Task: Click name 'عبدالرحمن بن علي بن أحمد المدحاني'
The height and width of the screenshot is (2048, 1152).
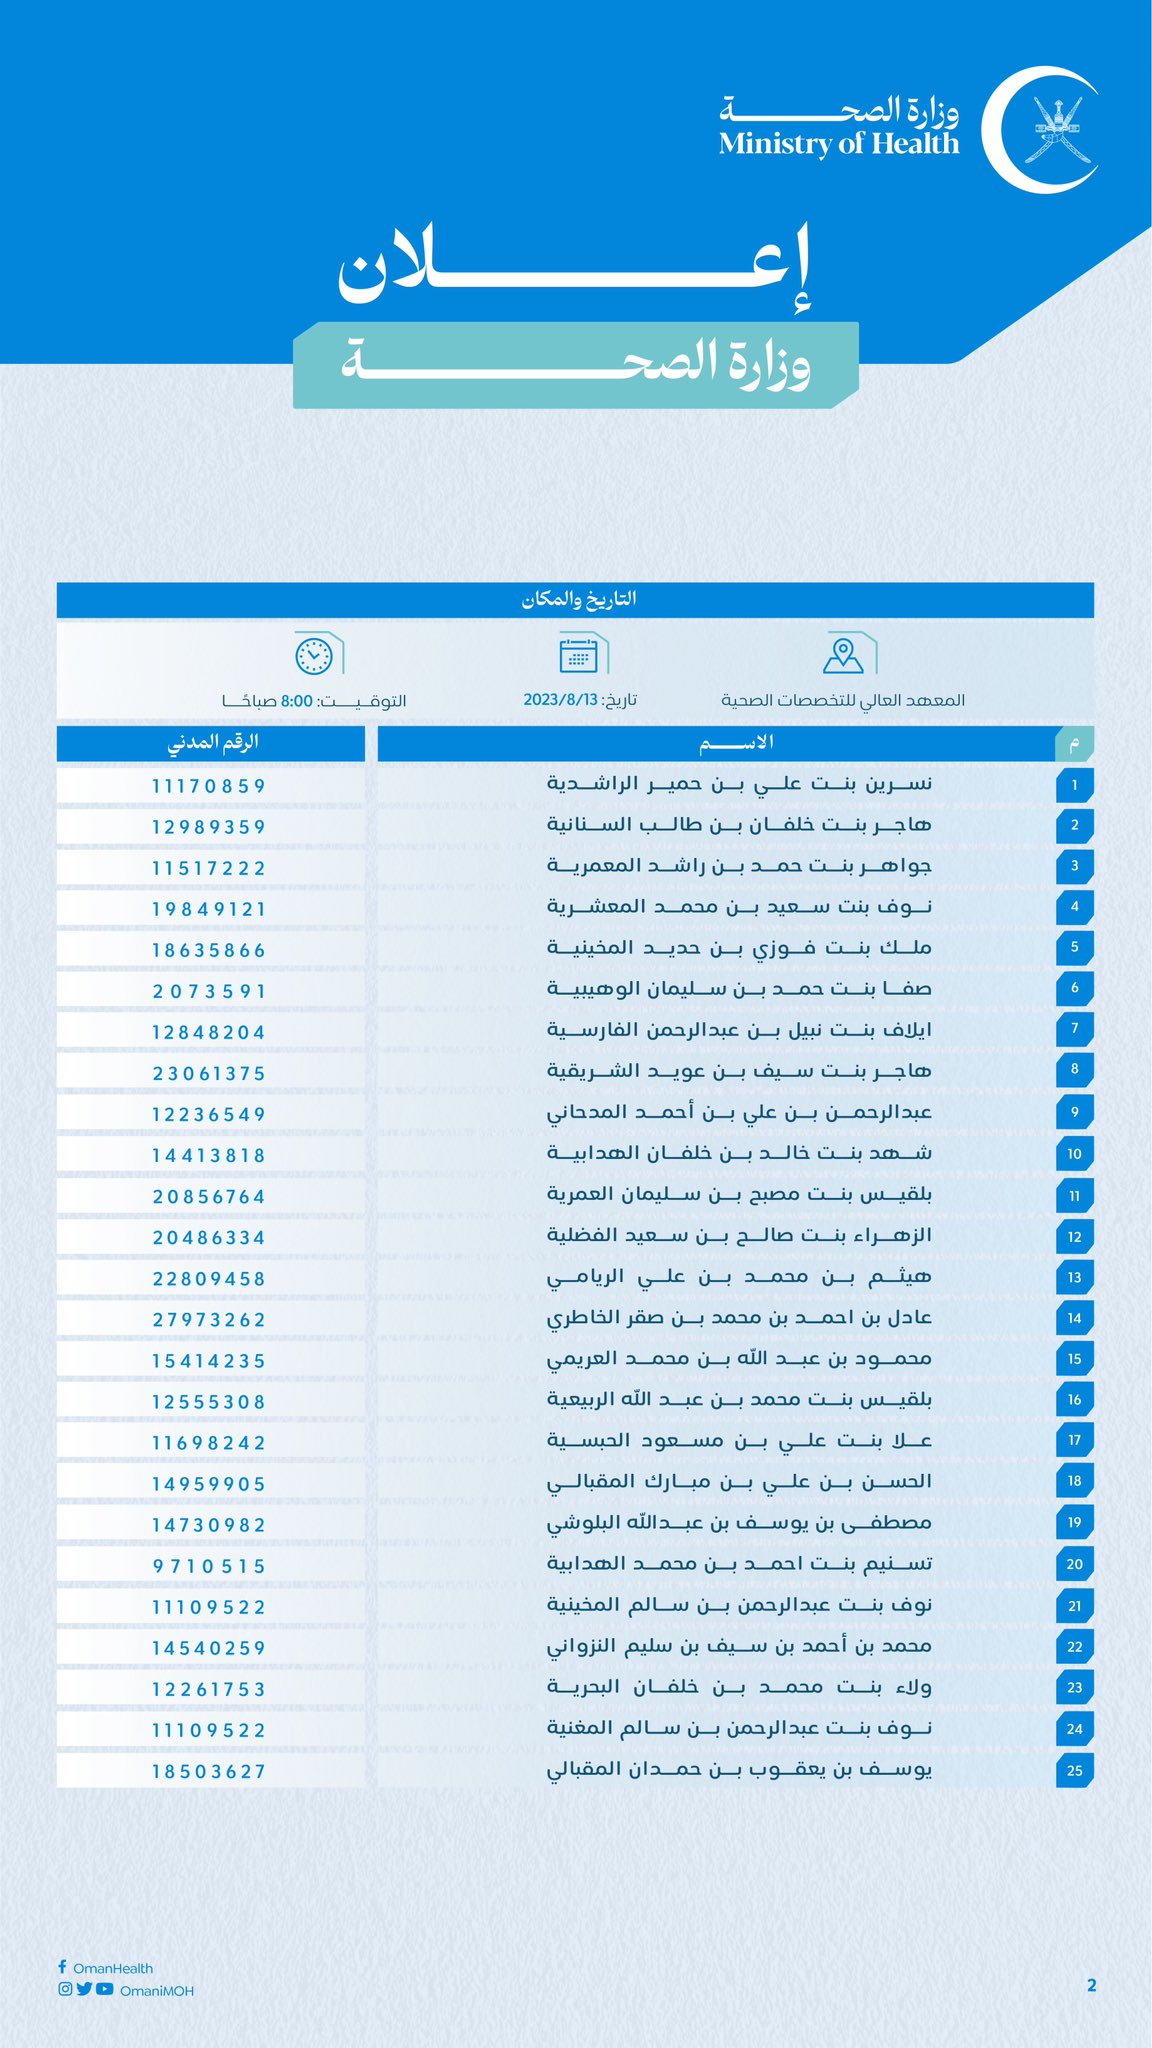Action: click(739, 1112)
